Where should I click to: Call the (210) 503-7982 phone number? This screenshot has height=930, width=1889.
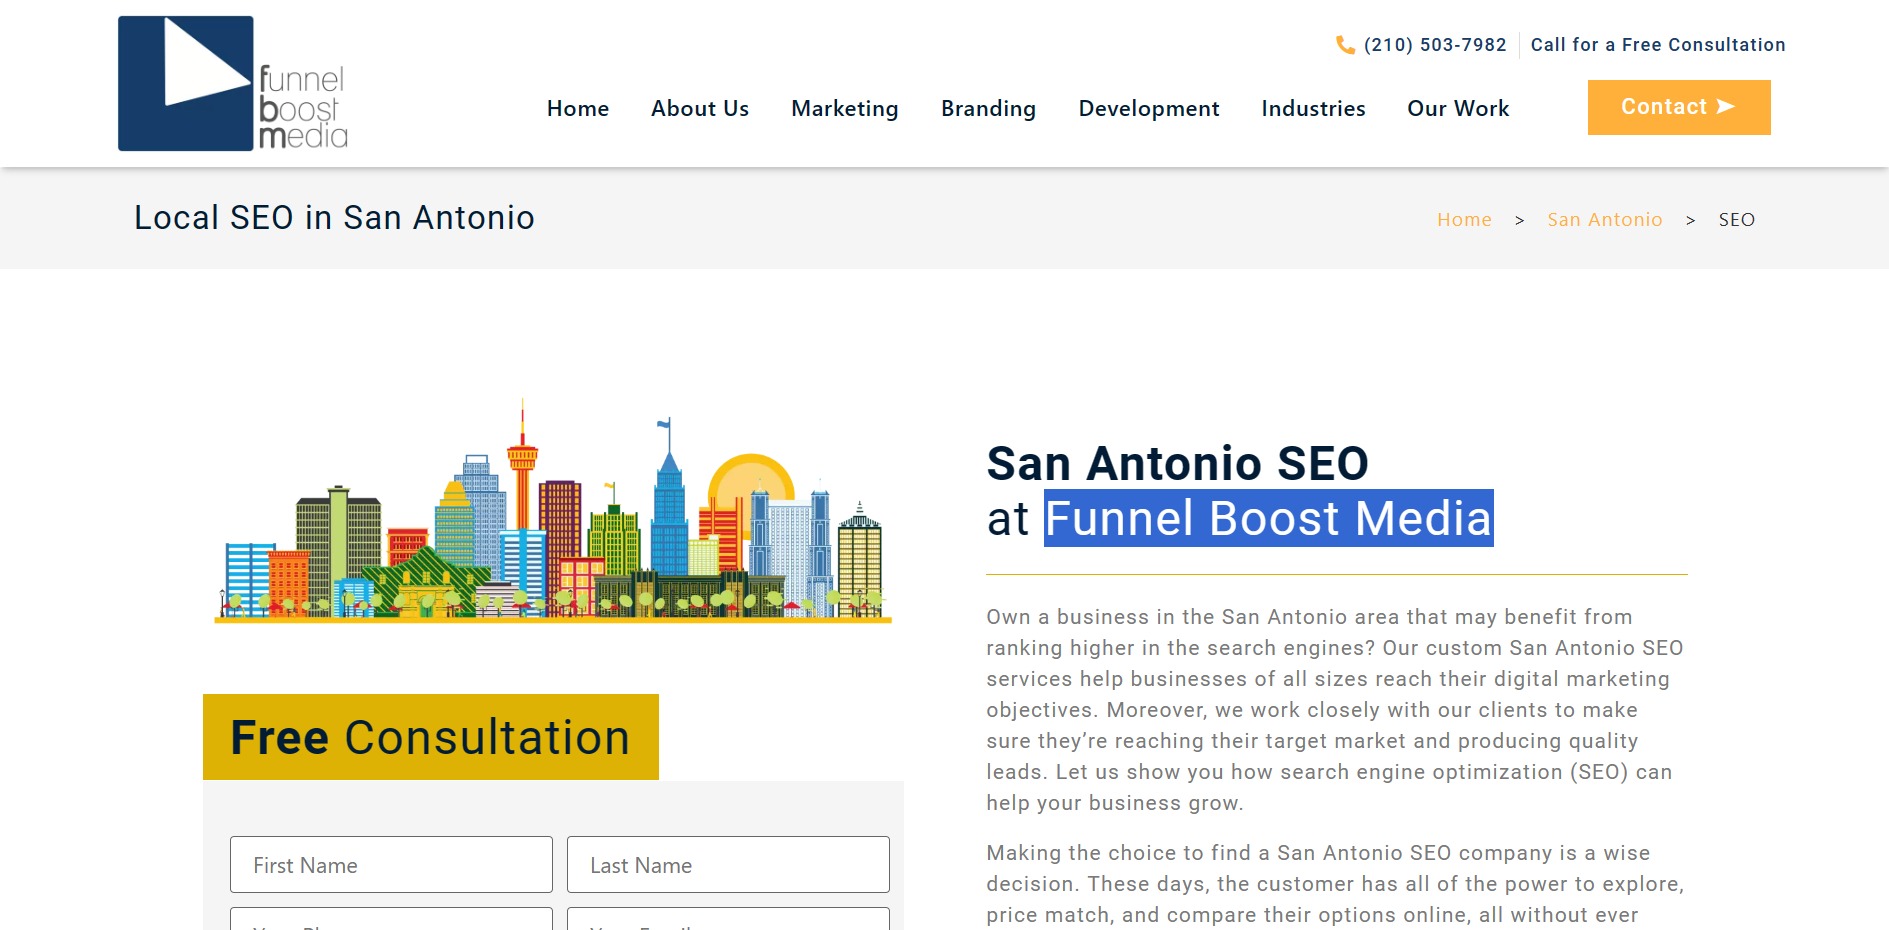(1435, 45)
